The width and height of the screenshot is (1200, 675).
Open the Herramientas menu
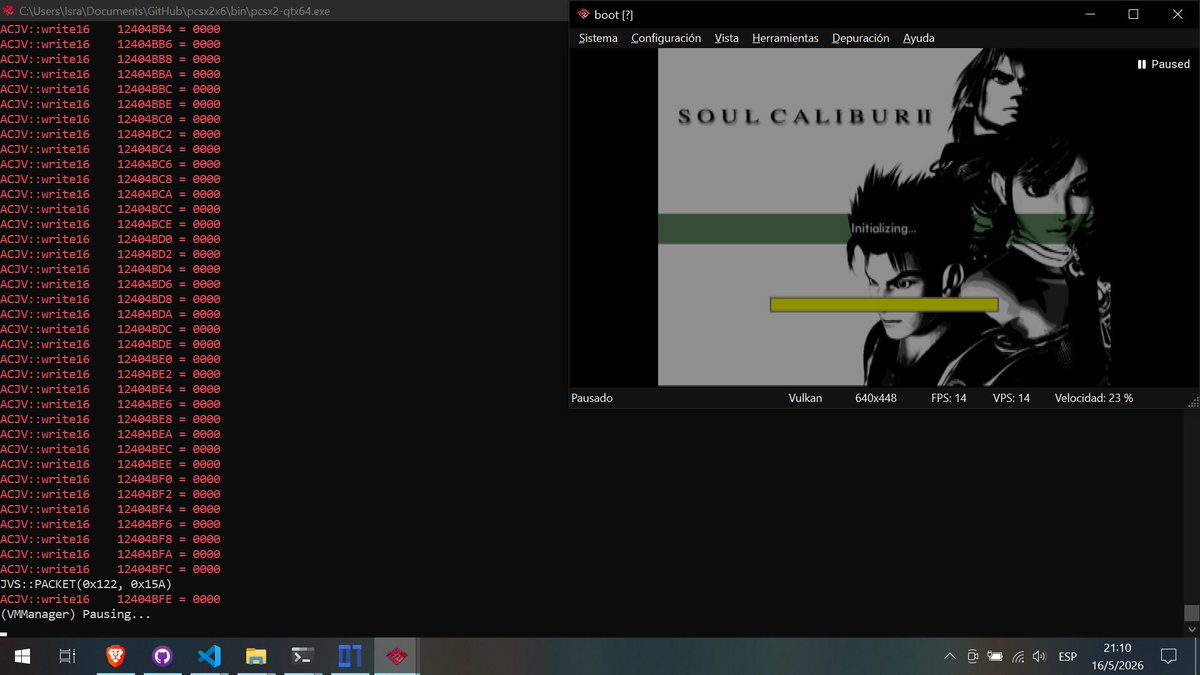pyautogui.click(x=785, y=38)
